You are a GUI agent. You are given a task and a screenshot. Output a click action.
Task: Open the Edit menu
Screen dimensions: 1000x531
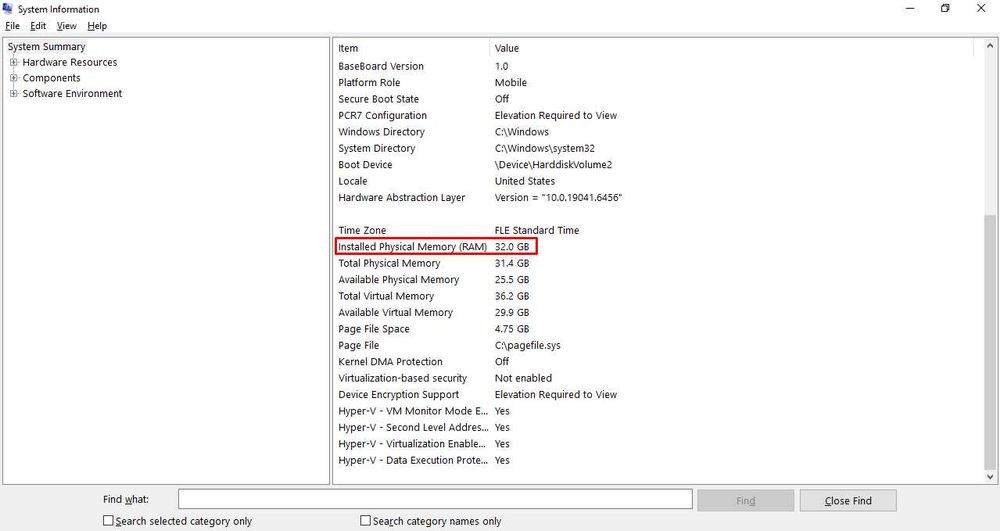point(38,26)
